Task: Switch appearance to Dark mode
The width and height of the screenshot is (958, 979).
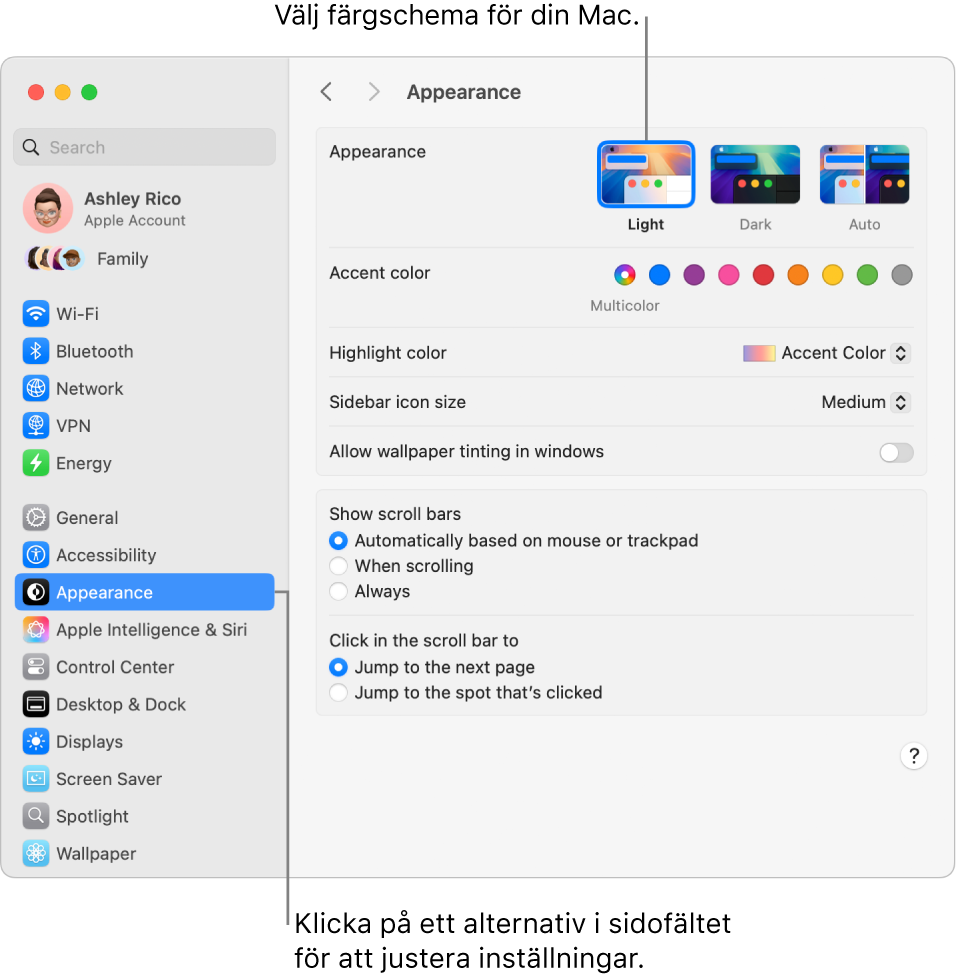Action: tap(755, 174)
